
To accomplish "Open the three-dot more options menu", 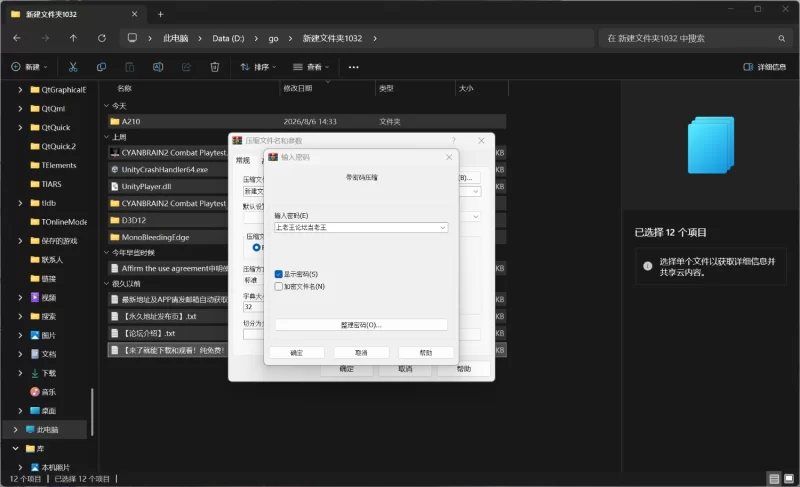I will pyautogui.click(x=354, y=67).
